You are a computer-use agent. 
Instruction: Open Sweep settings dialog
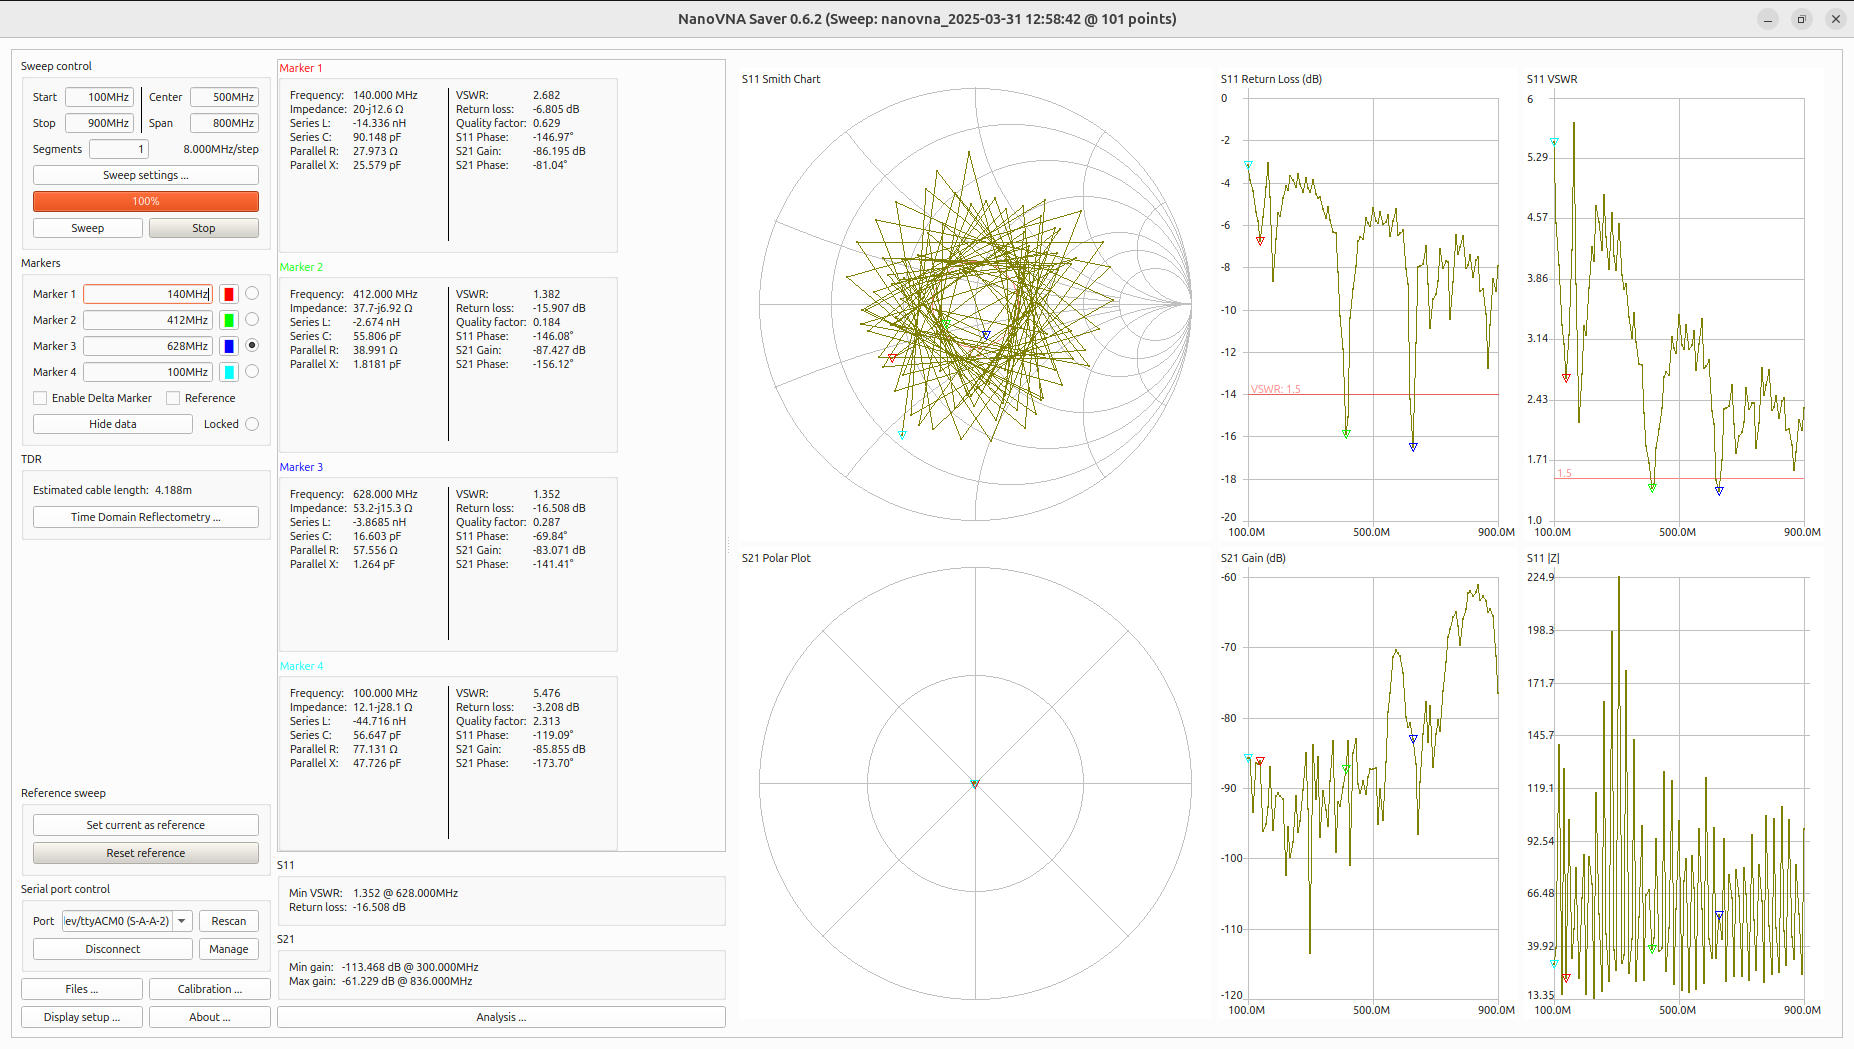[x=146, y=175]
